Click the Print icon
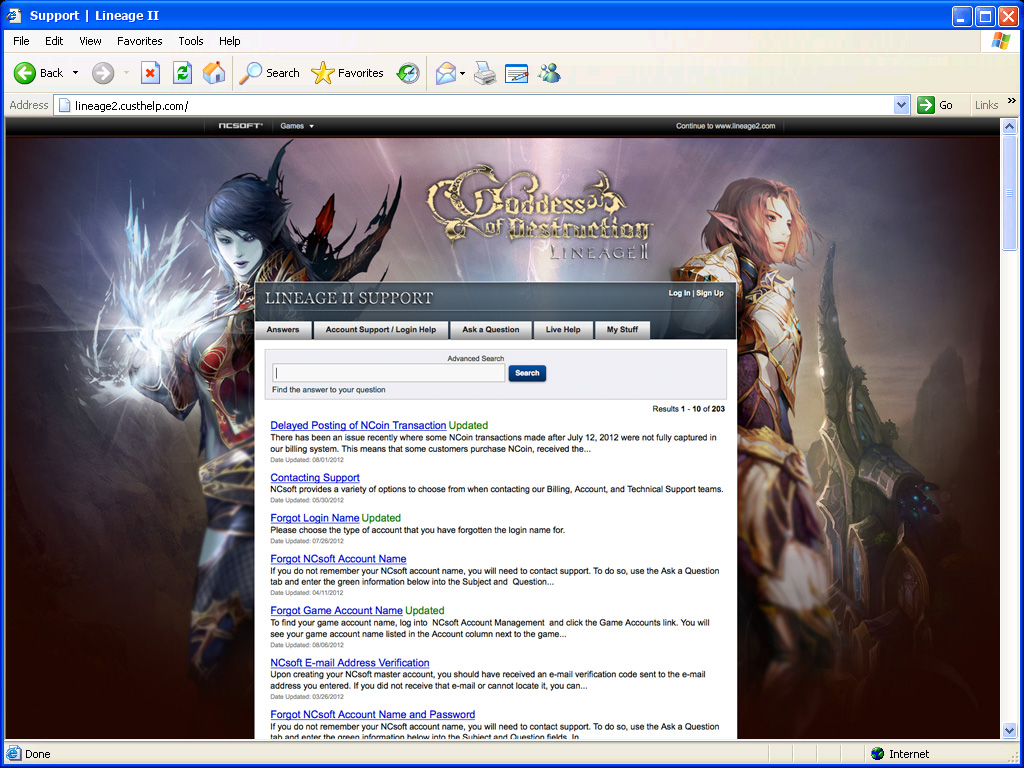 coord(482,73)
